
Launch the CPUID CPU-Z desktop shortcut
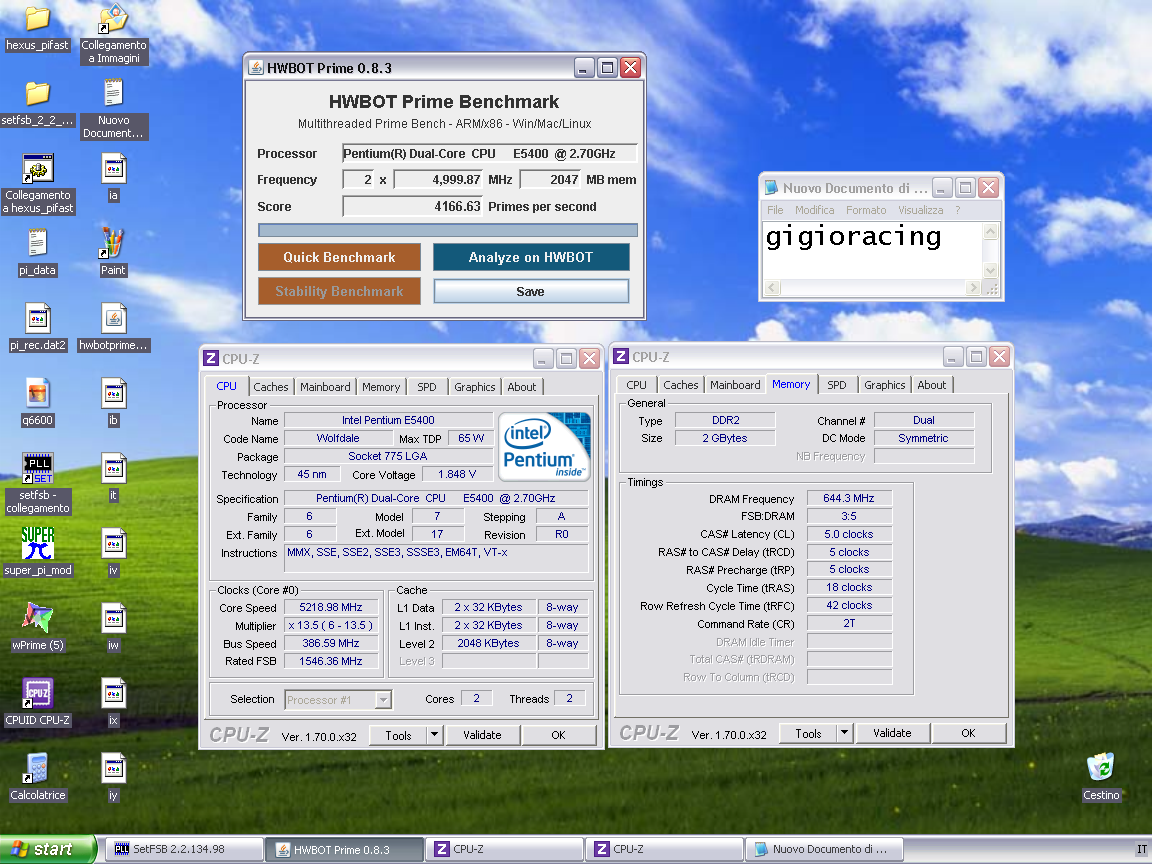coord(37,694)
